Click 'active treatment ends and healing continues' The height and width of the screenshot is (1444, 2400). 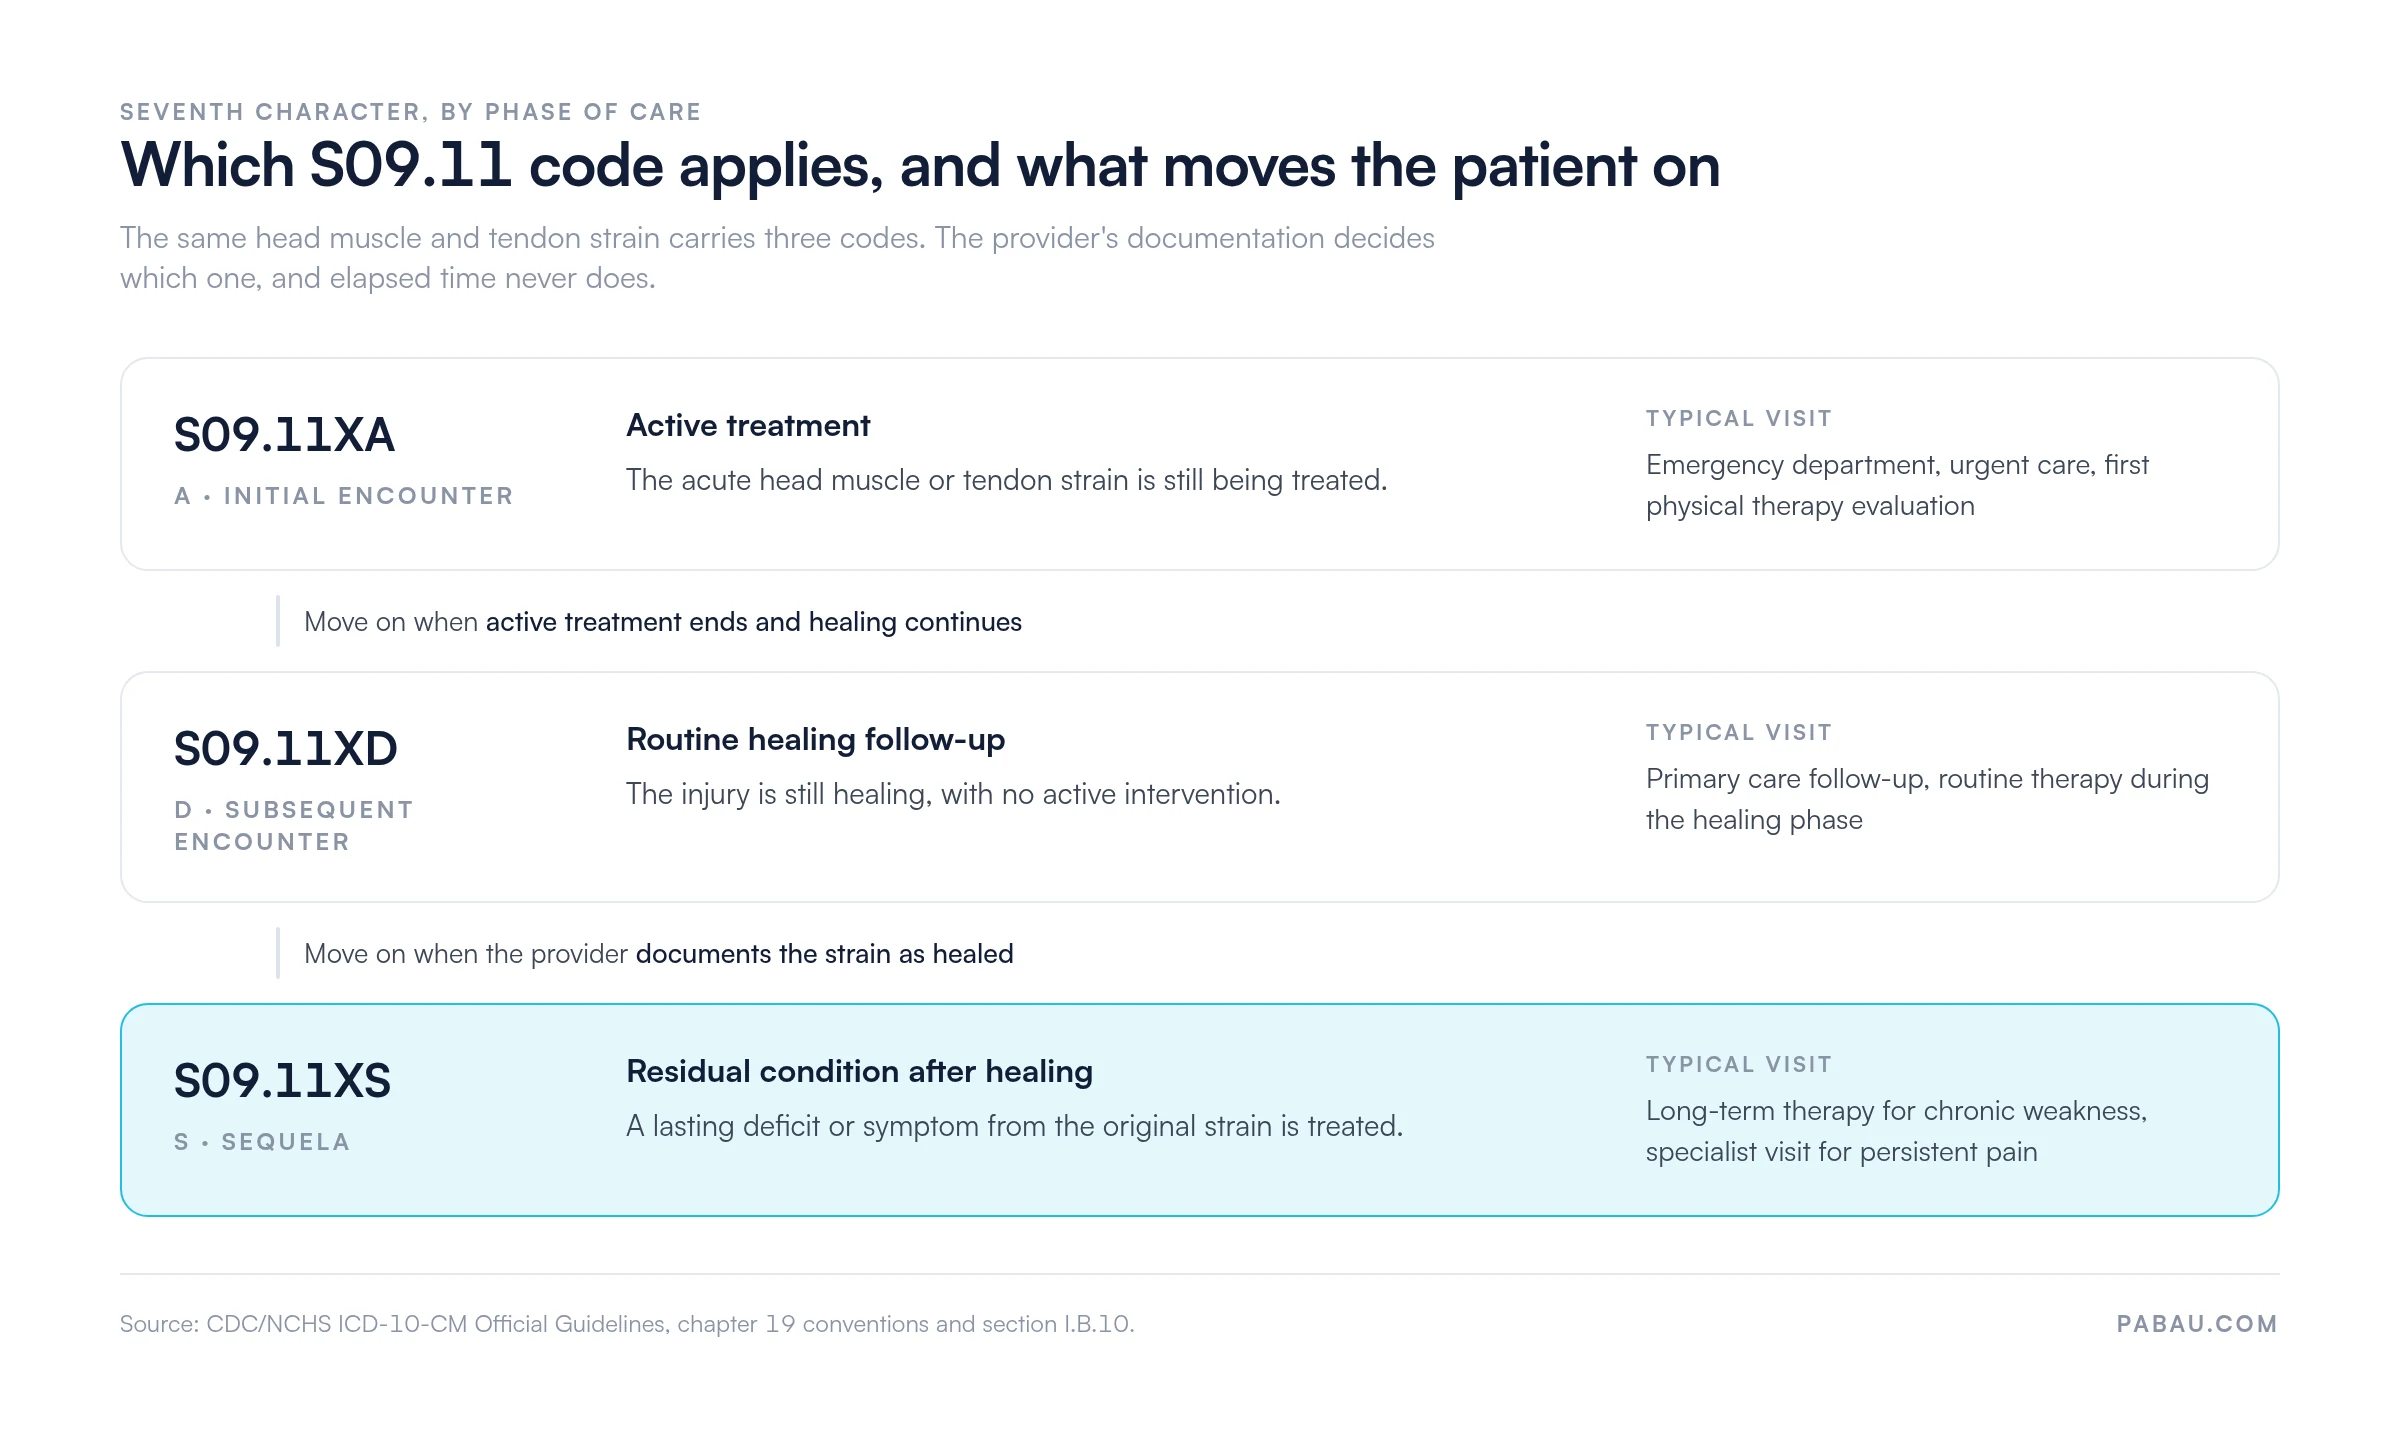pos(754,622)
